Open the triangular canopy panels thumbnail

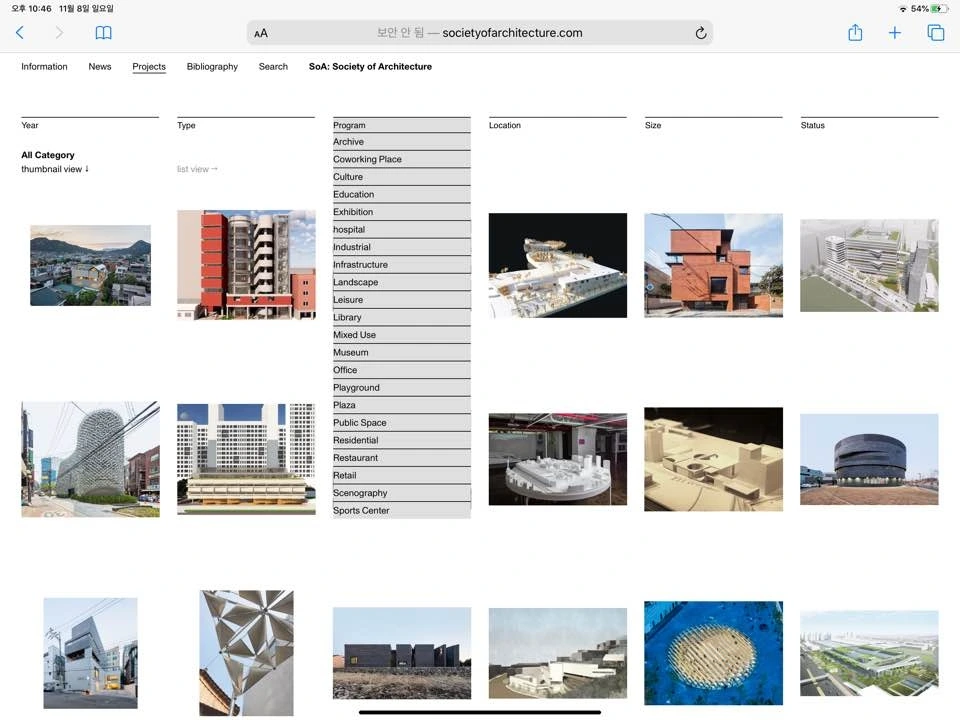pyautogui.click(x=246, y=653)
